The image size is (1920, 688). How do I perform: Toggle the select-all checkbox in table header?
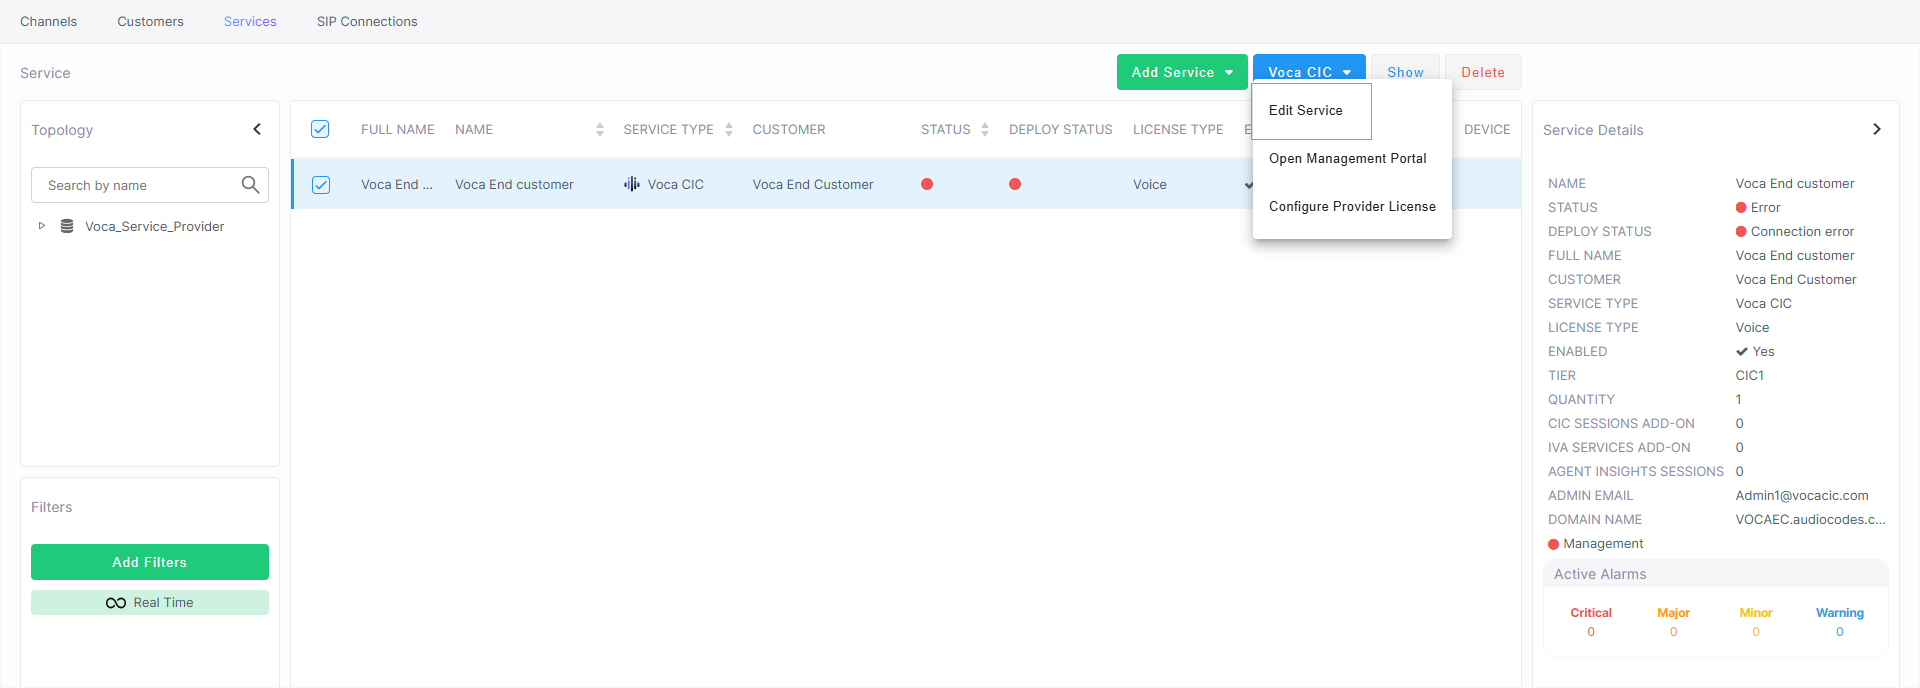(320, 129)
